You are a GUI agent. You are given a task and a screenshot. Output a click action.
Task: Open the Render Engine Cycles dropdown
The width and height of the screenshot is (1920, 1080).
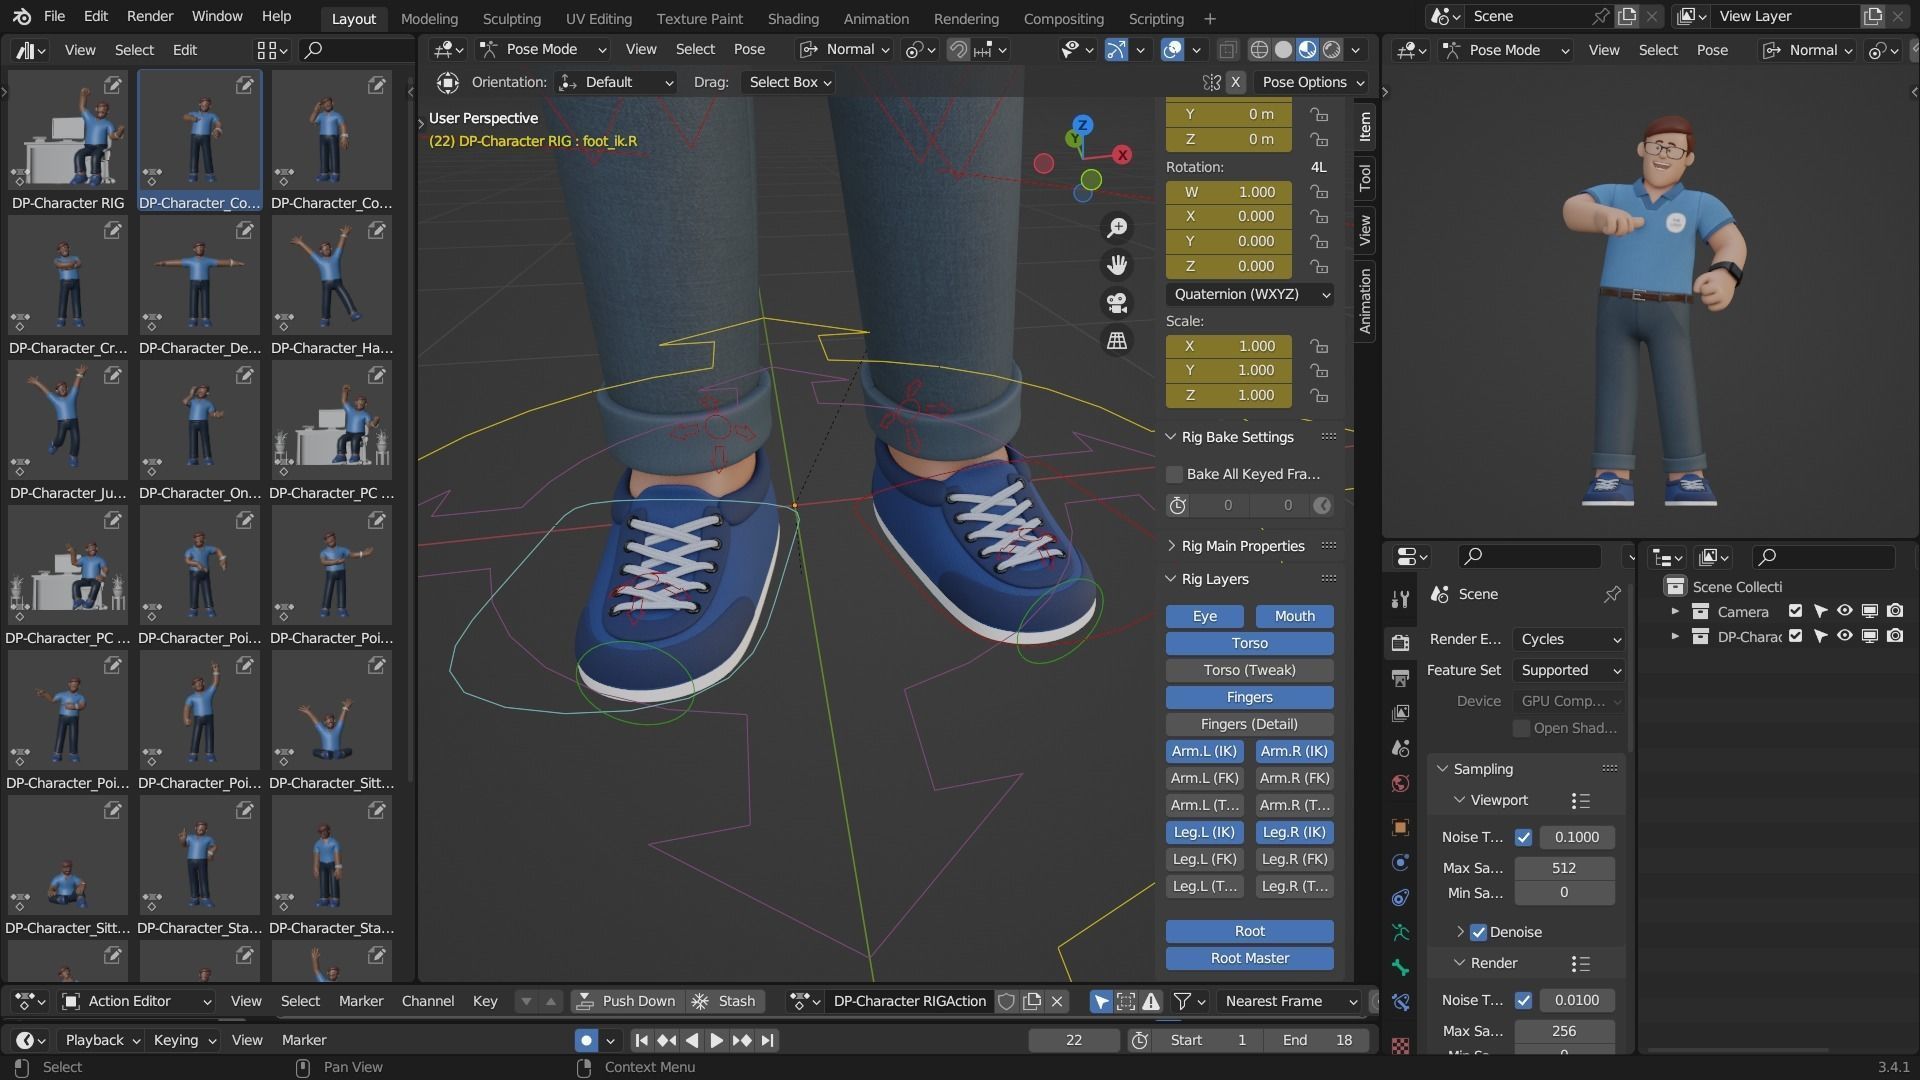(x=1568, y=639)
